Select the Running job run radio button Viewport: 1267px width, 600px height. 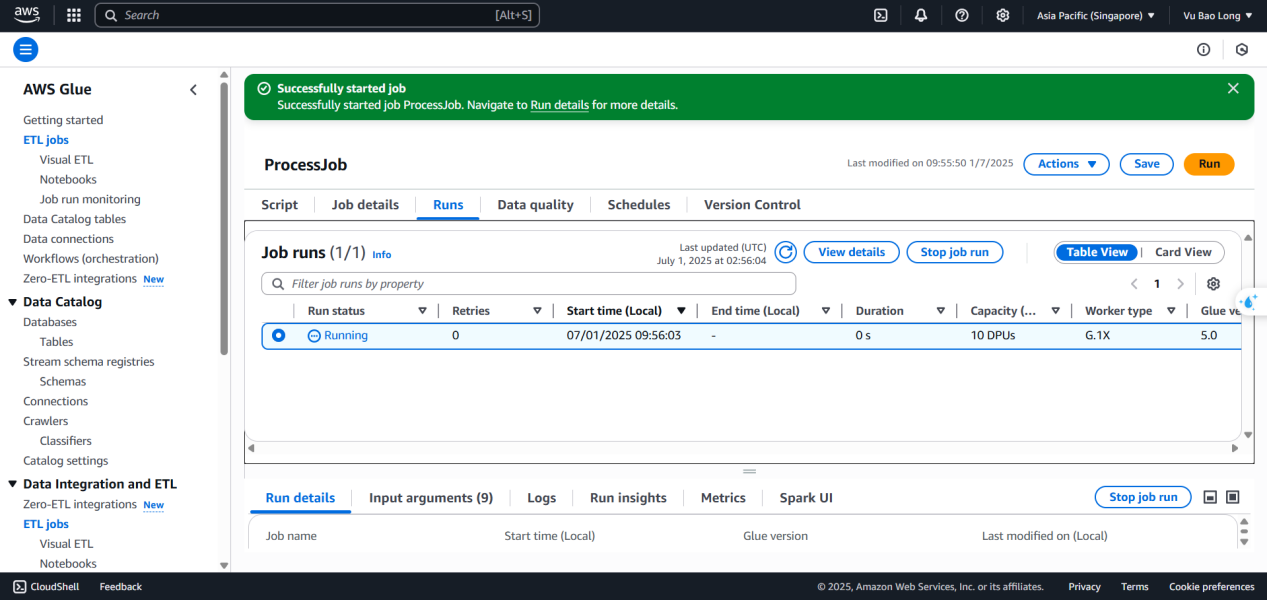click(278, 336)
